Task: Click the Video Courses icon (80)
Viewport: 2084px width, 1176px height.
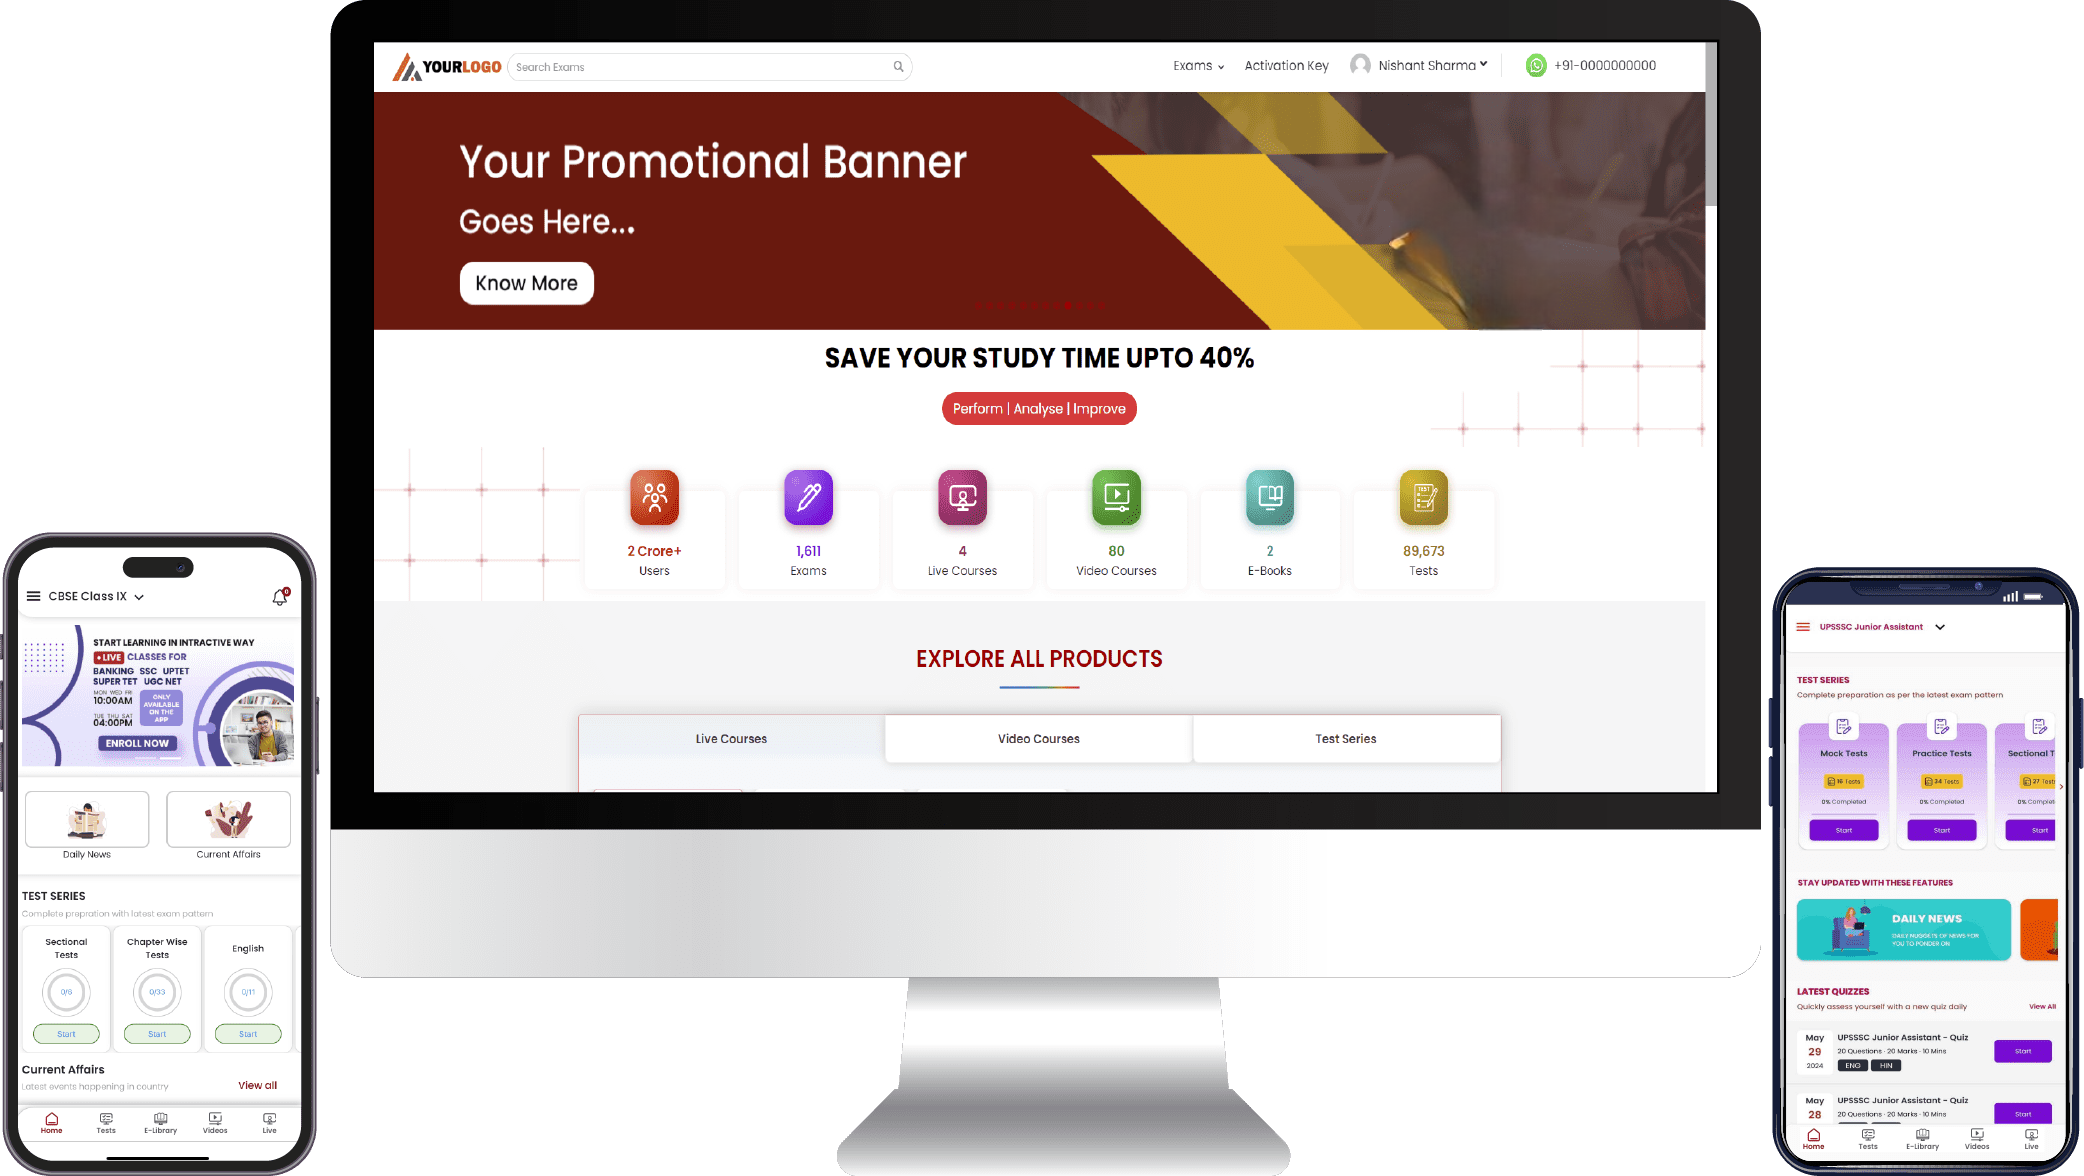Action: (x=1116, y=496)
